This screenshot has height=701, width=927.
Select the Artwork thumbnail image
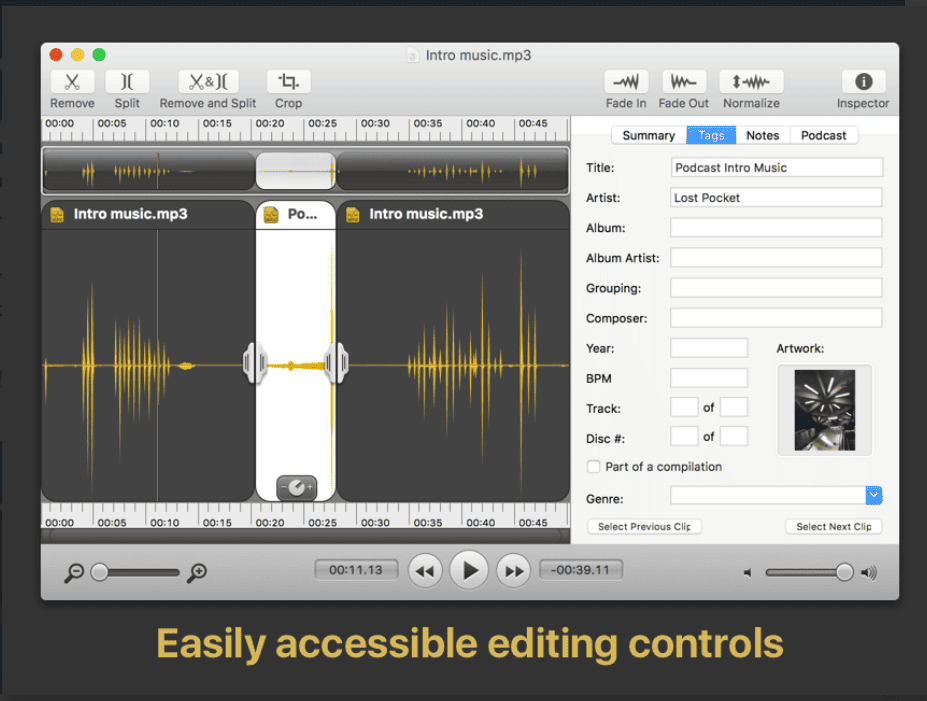pyautogui.click(x=825, y=410)
